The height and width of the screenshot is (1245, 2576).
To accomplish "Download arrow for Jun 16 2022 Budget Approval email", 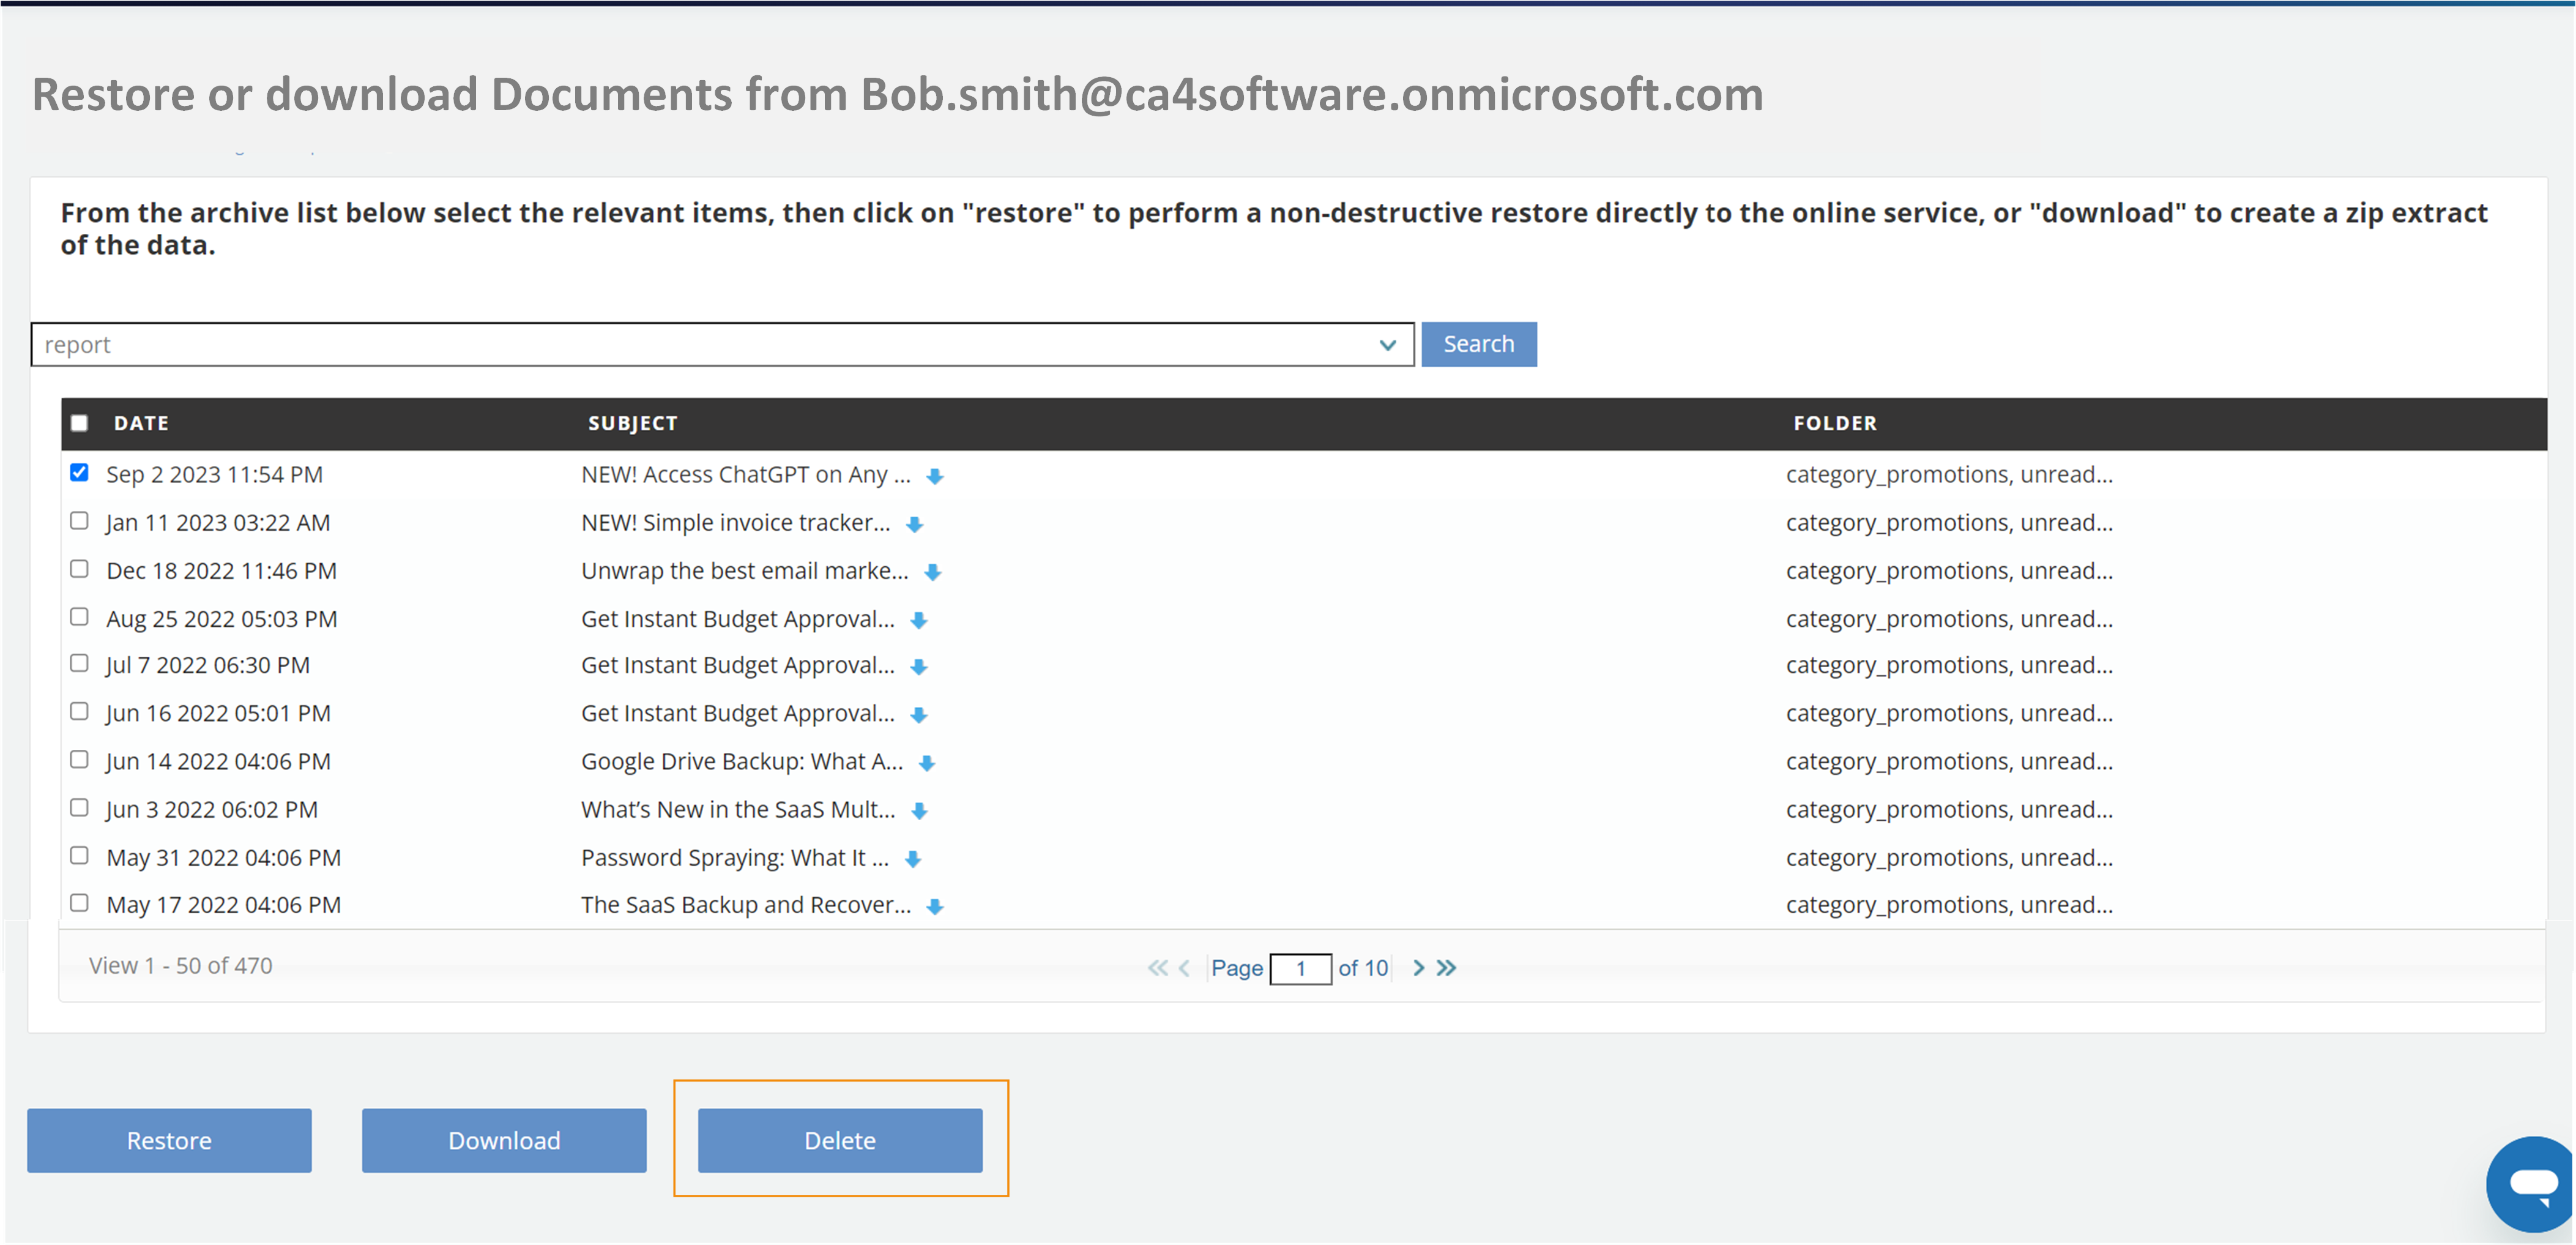I will (919, 715).
